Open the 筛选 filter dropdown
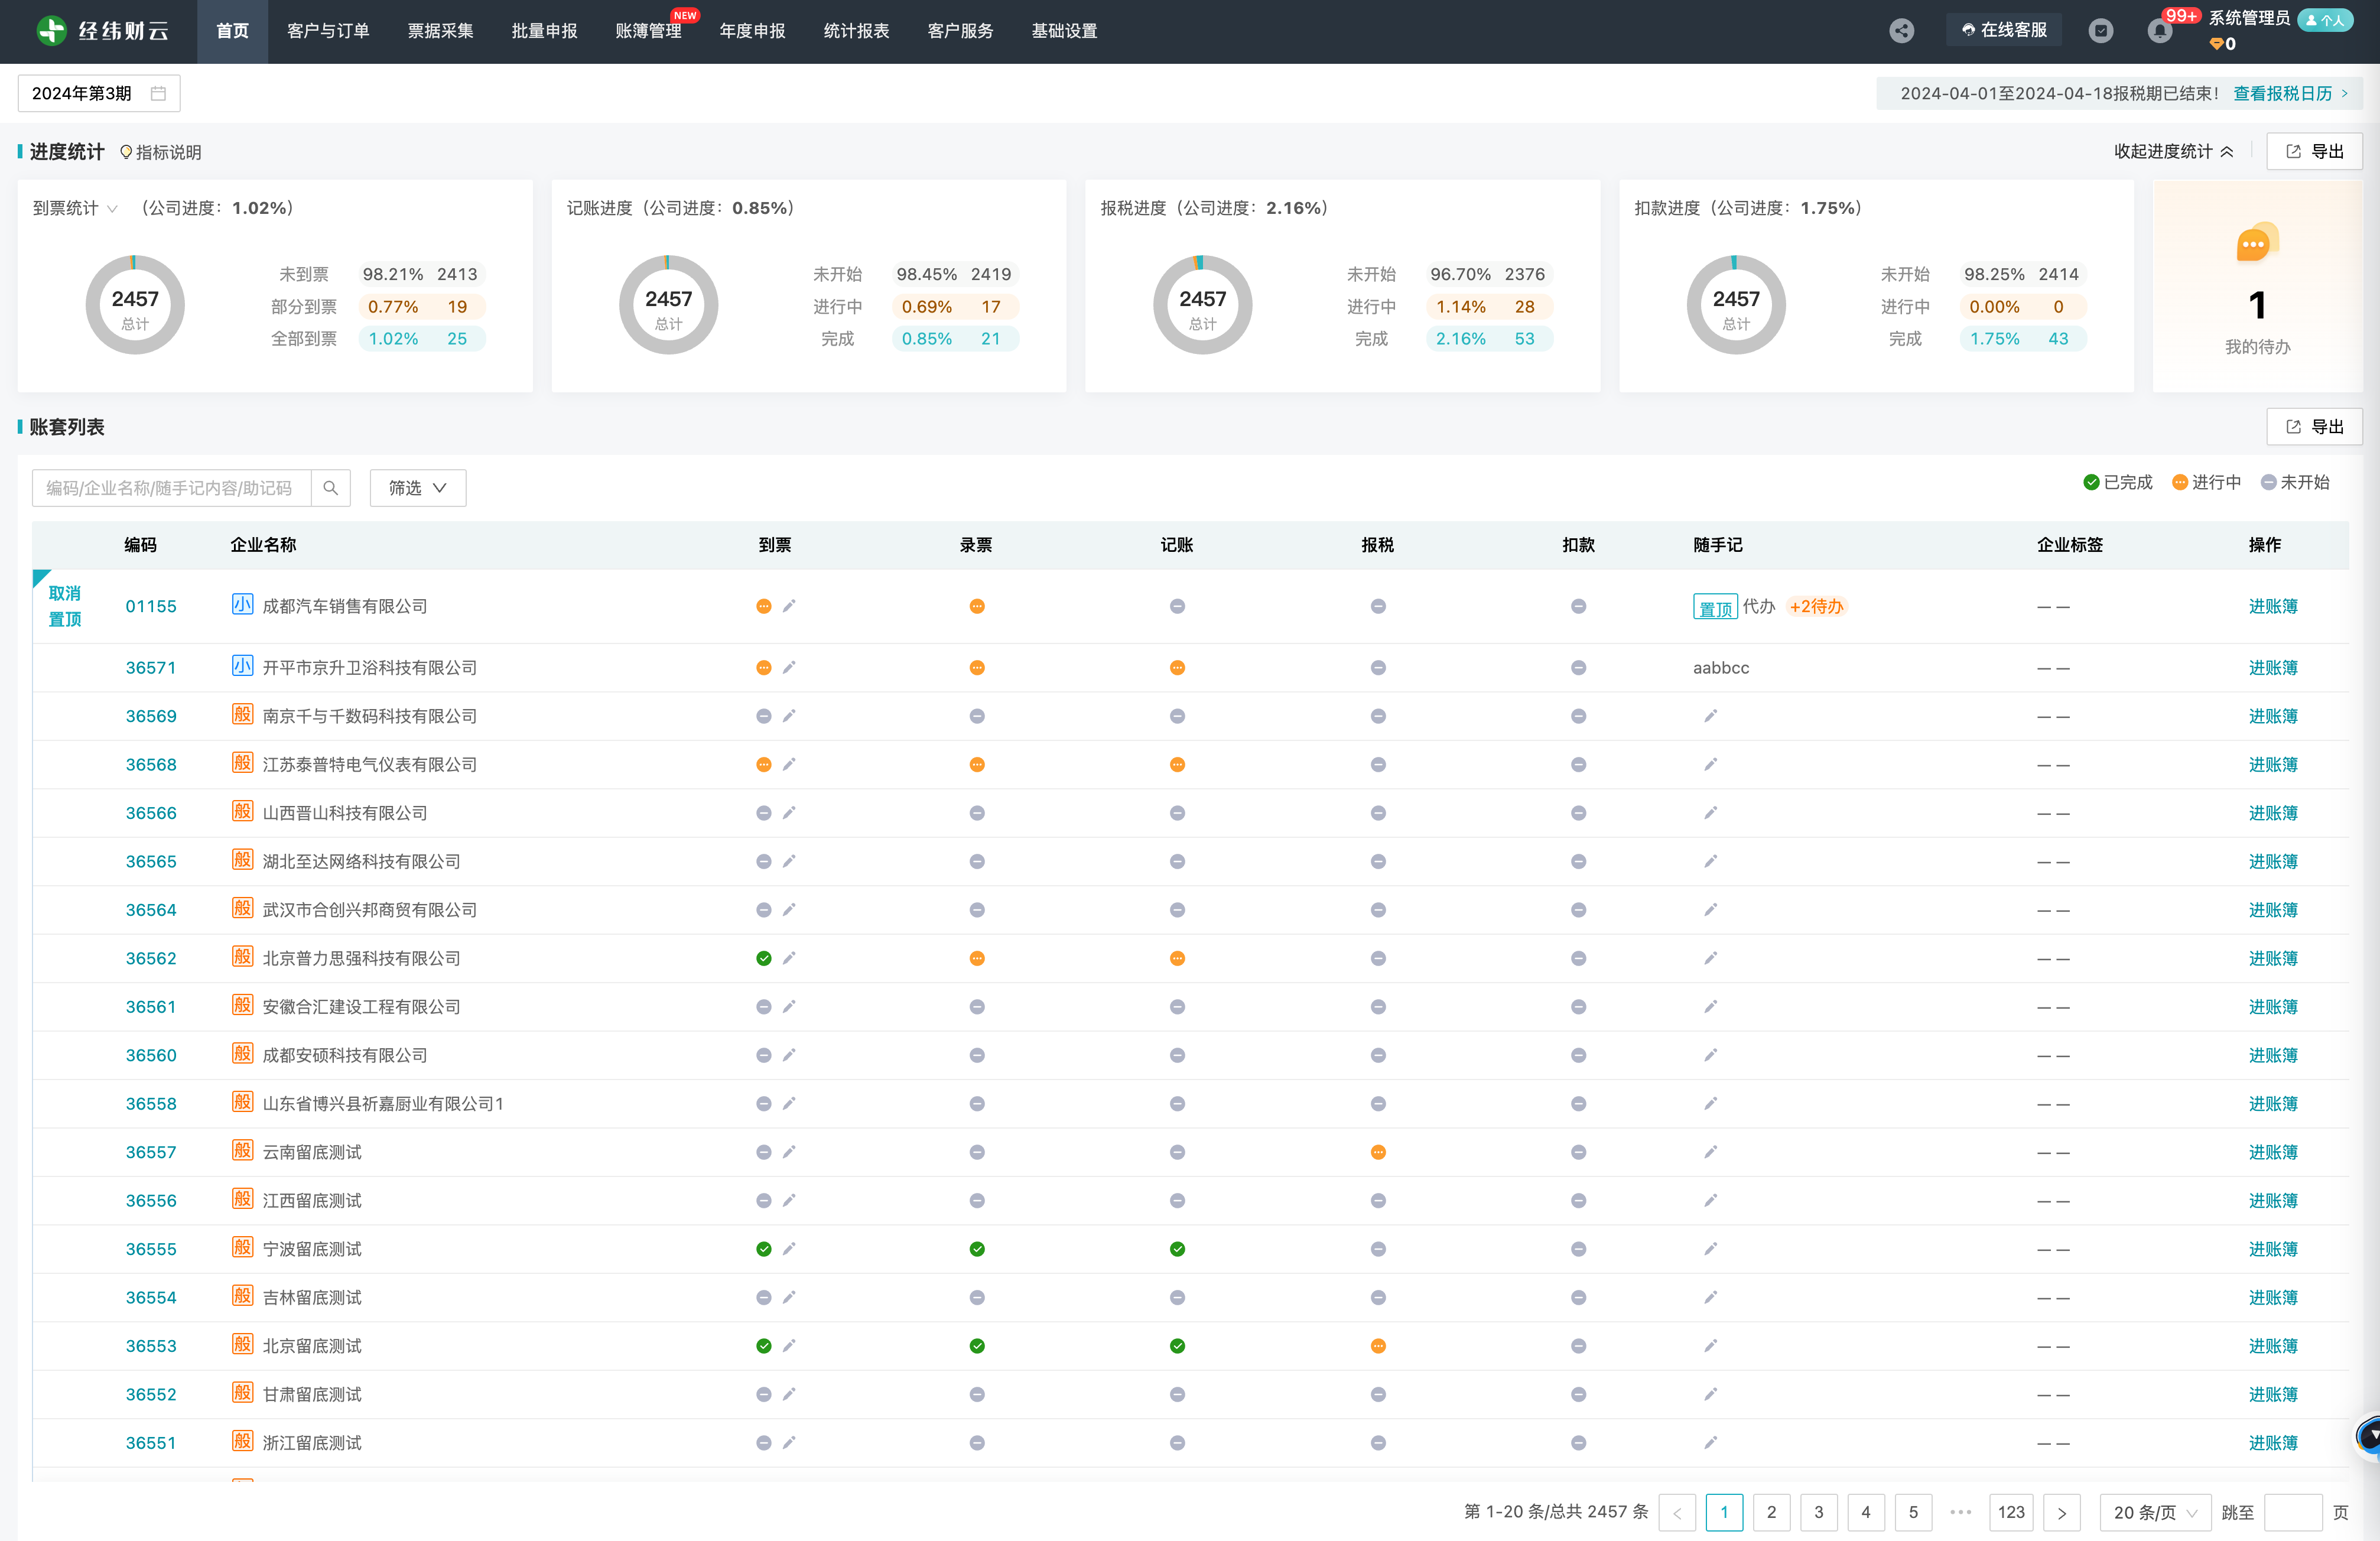Image resolution: width=2380 pixels, height=1541 pixels. click(x=418, y=488)
